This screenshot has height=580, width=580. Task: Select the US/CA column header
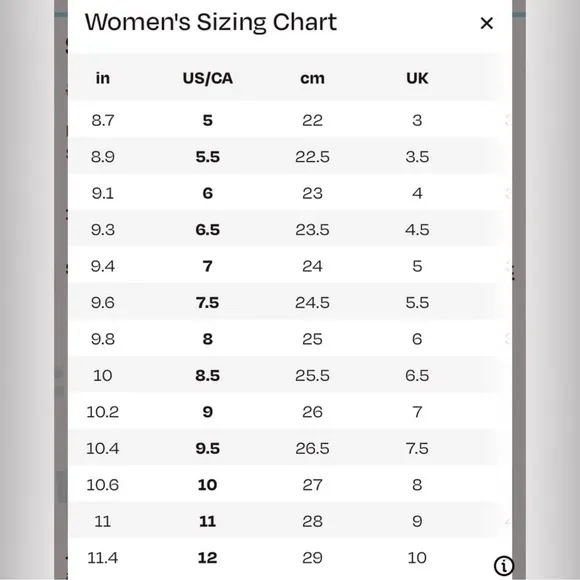click(208, 78)
